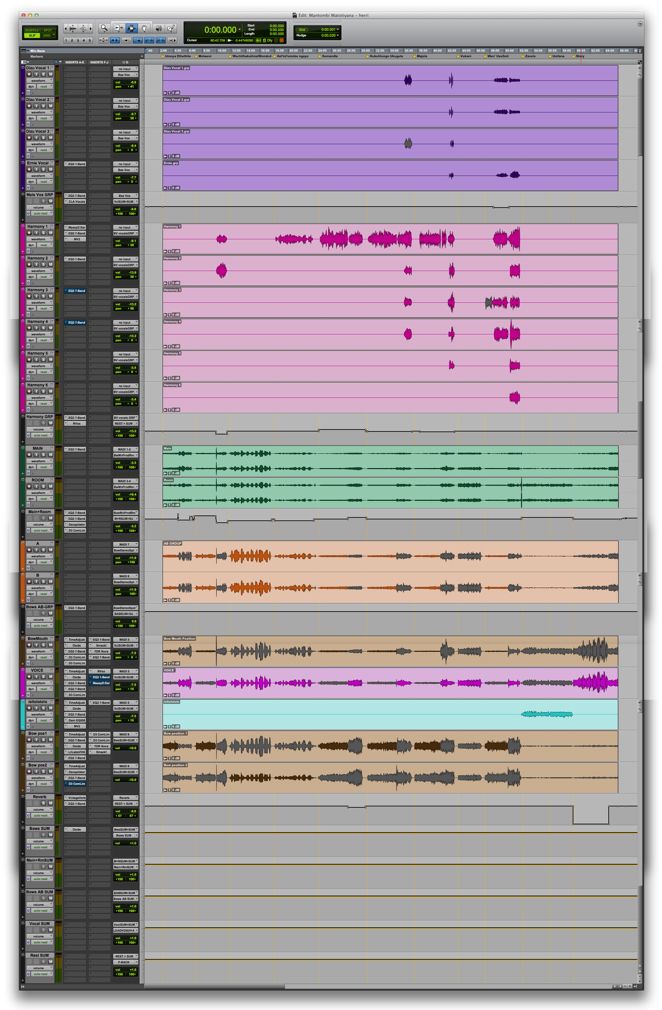Record-enable the Oiau Vocal 1 track

30,75
